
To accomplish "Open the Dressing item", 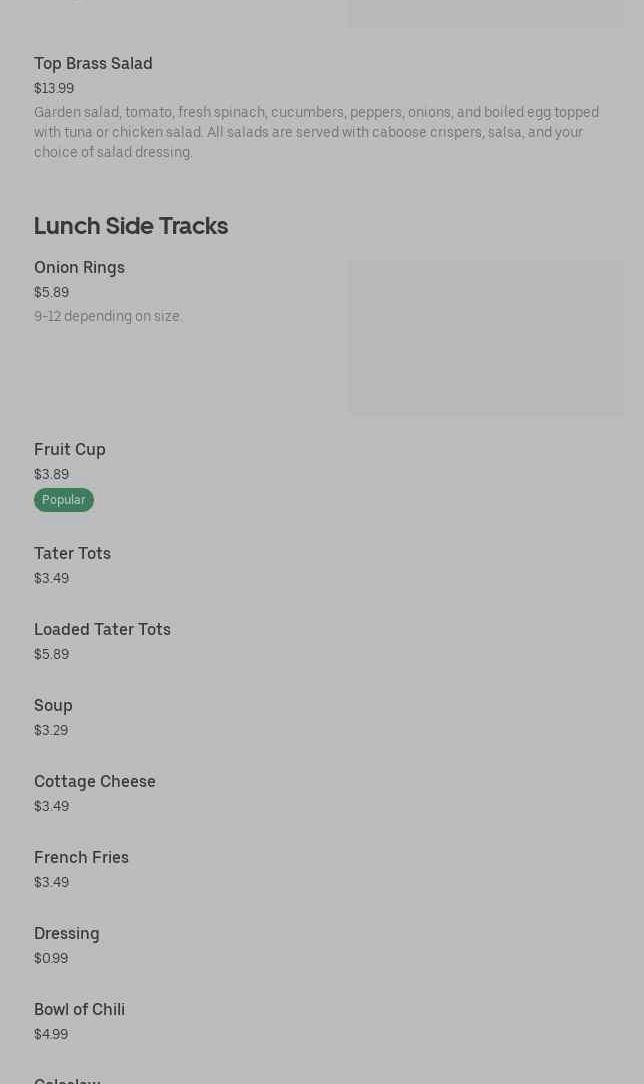I will click(x=67, y=934).
